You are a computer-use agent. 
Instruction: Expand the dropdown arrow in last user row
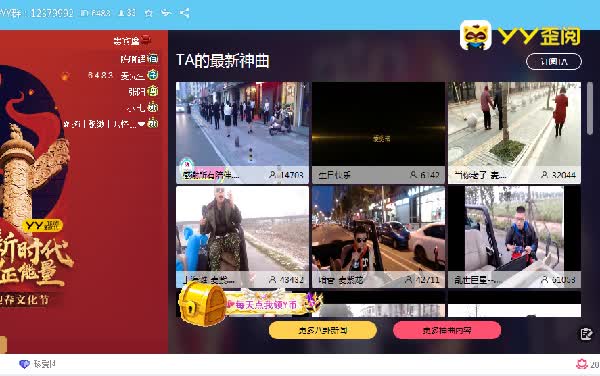141,124
